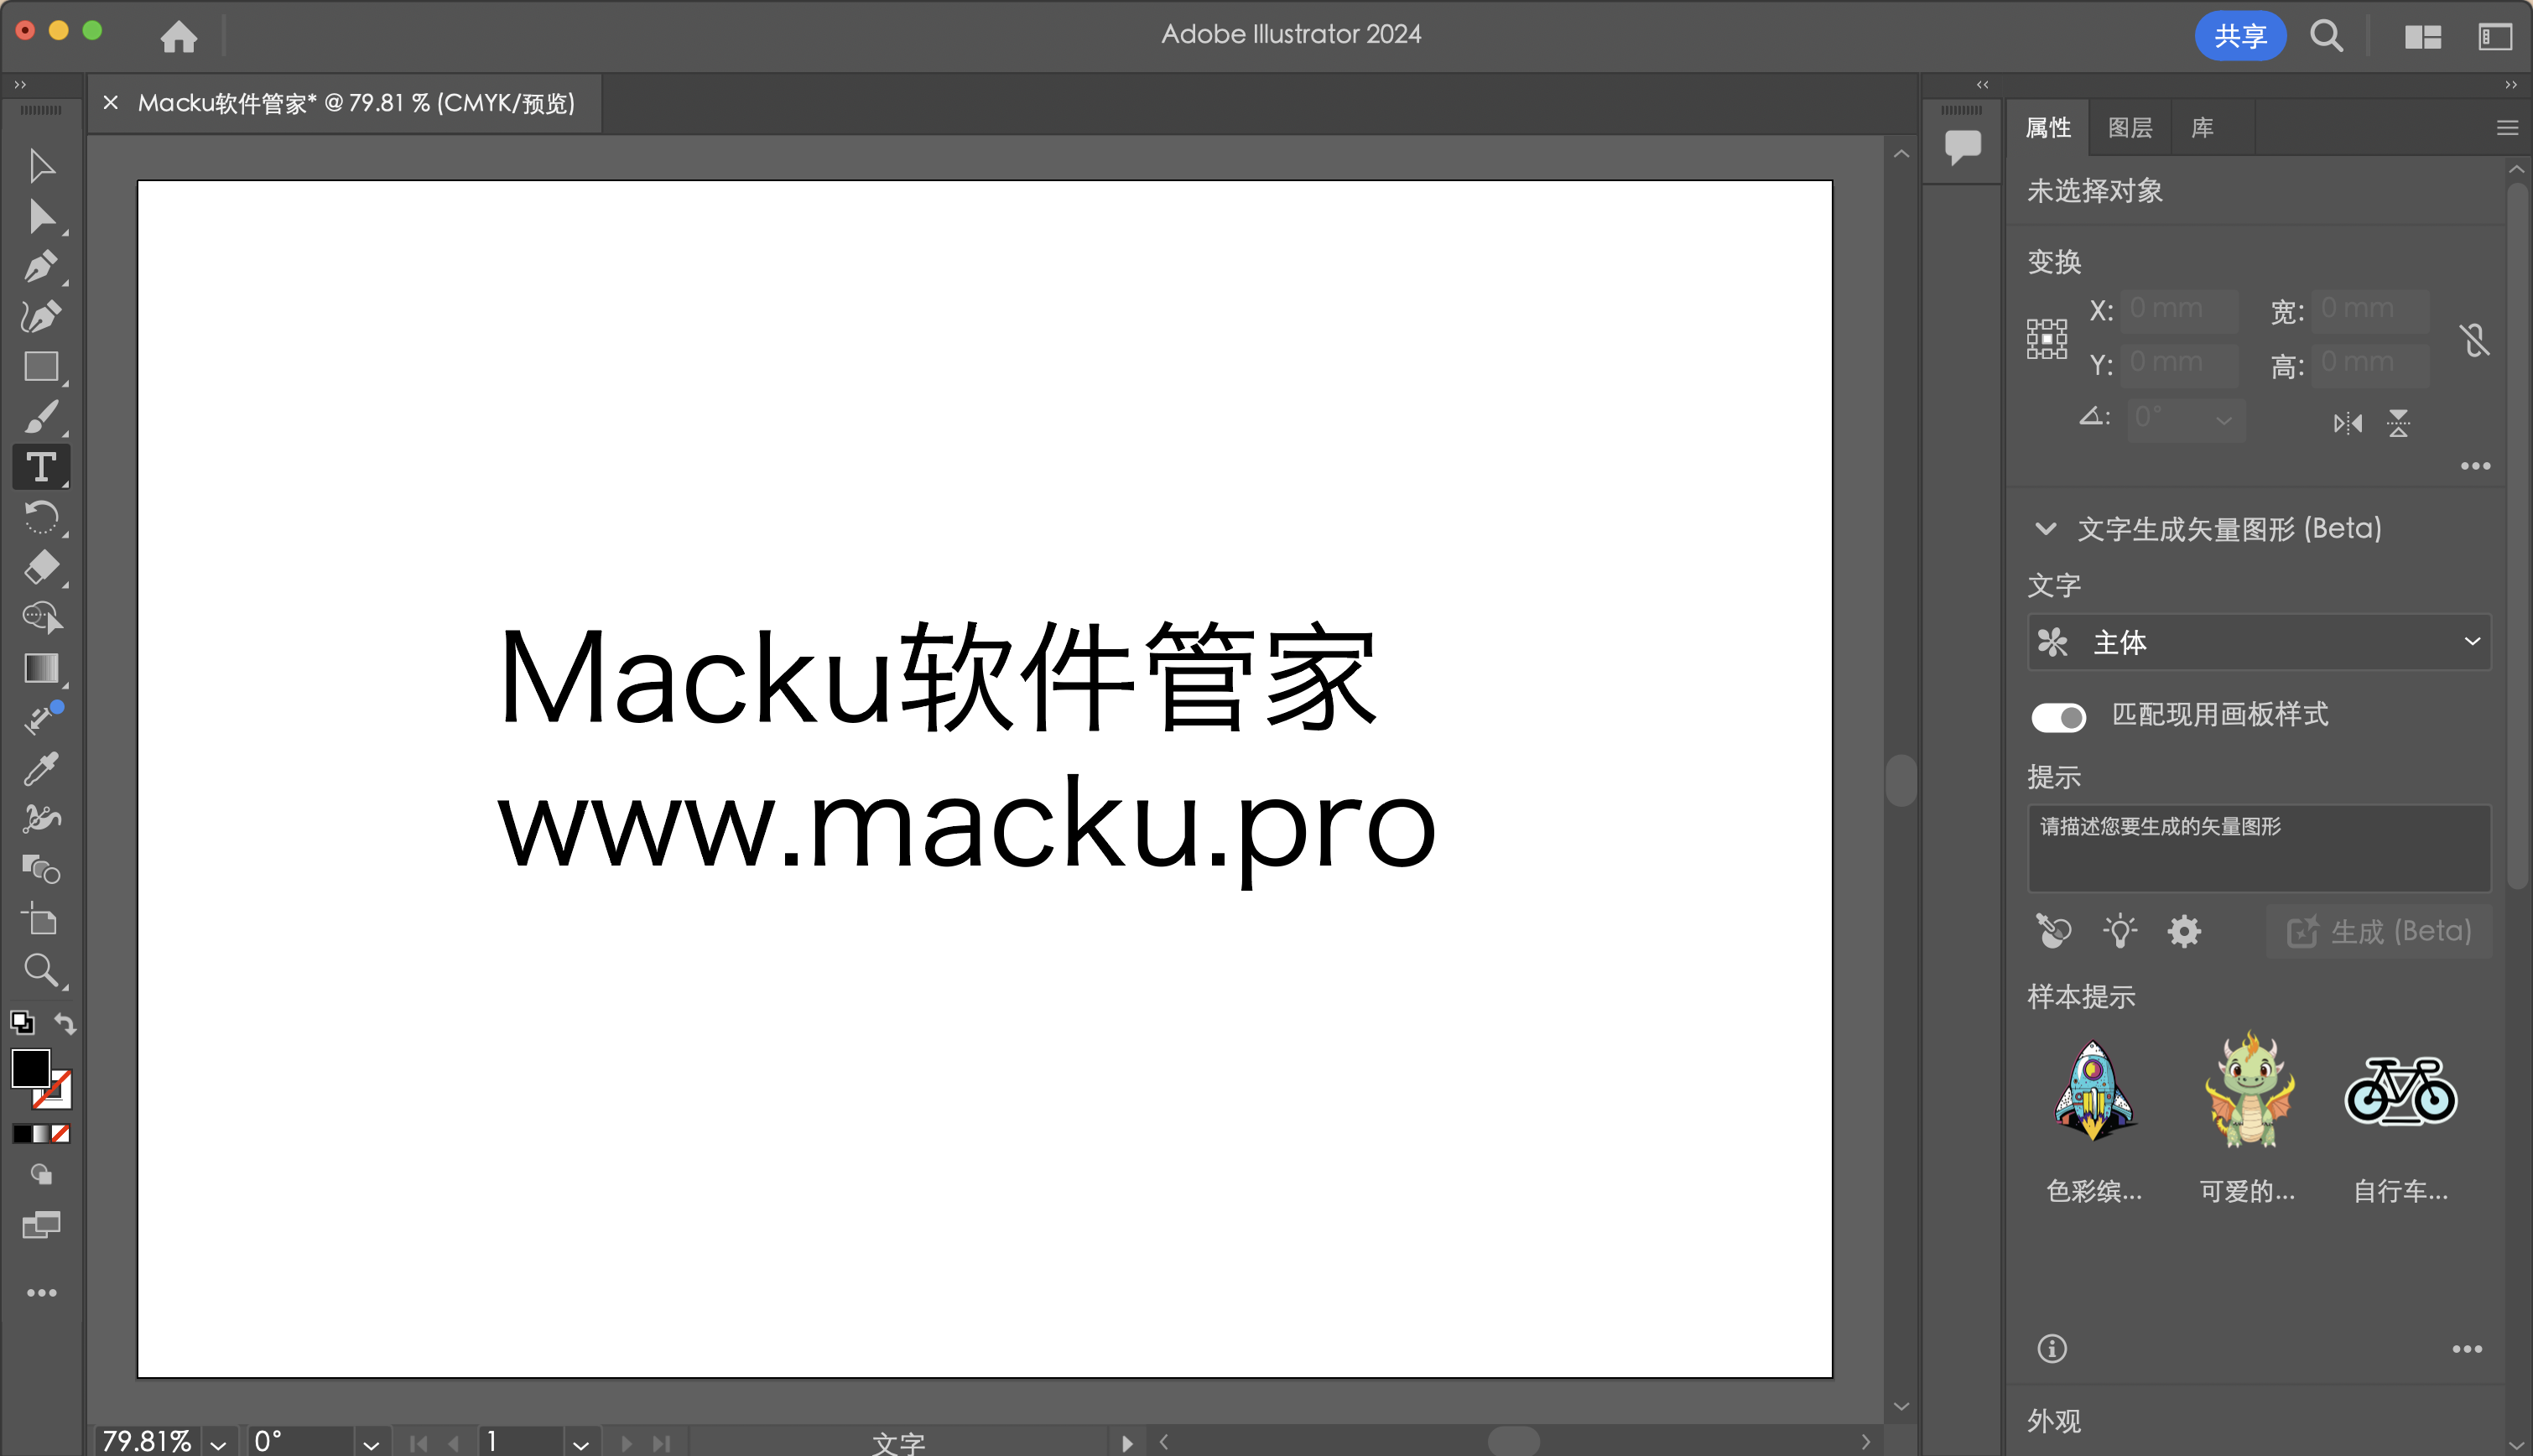The width and height of the screenshot is (2533, 1456).
Task: Open the comments panel icon
Action: pyautogui.click(x=1962, y=147)
